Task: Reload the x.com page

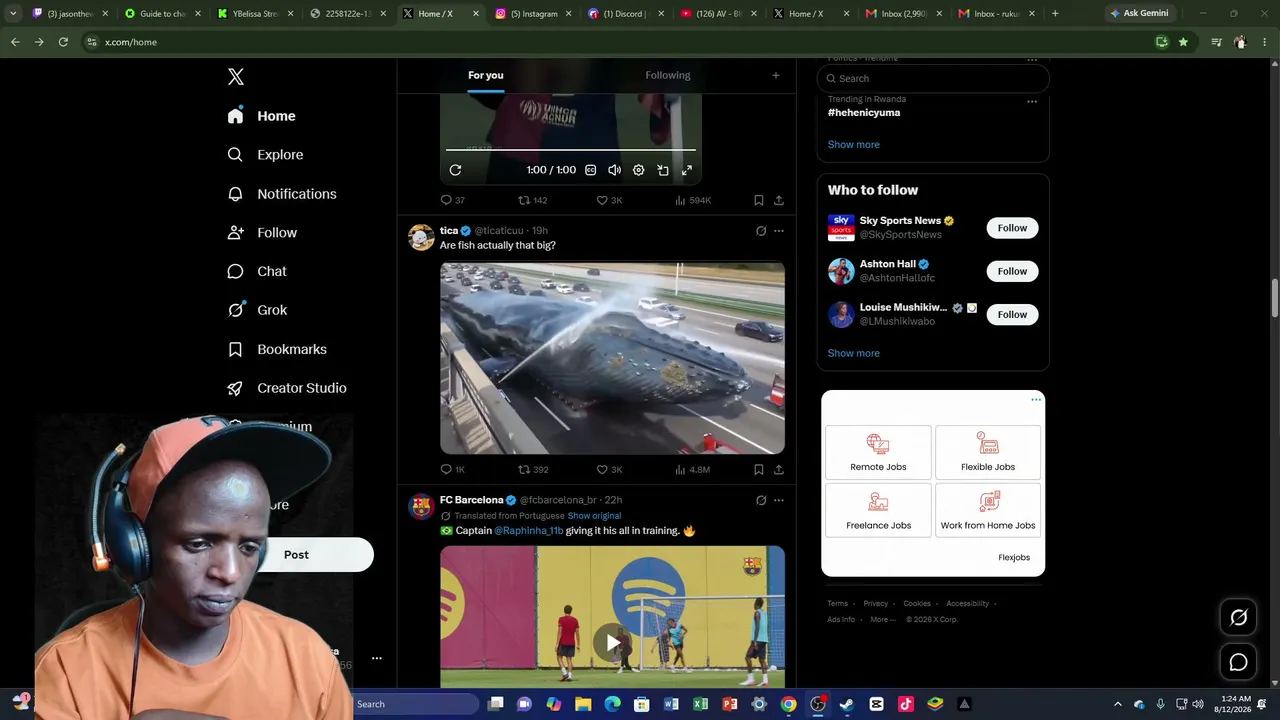Action: (63, 42)
